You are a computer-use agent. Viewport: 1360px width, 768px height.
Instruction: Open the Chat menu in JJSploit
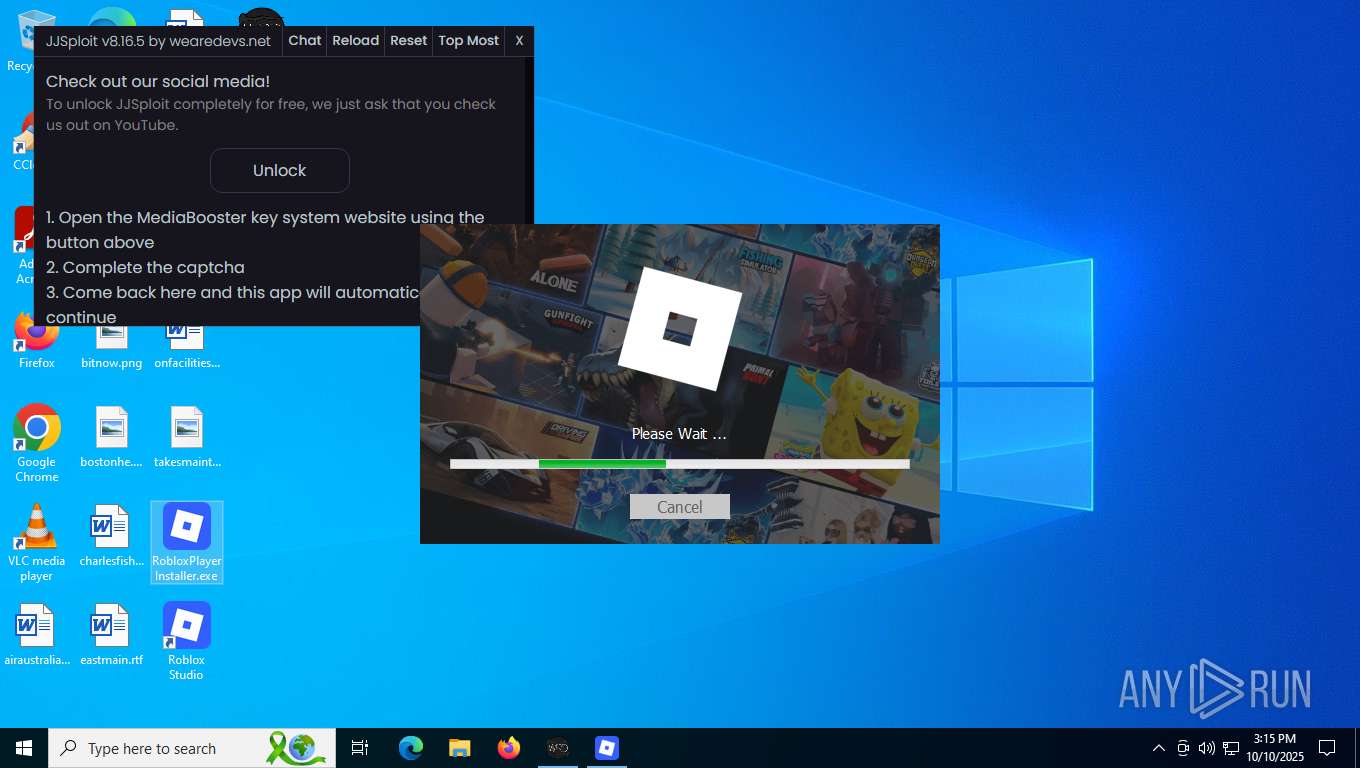click(x=305, y=41)
